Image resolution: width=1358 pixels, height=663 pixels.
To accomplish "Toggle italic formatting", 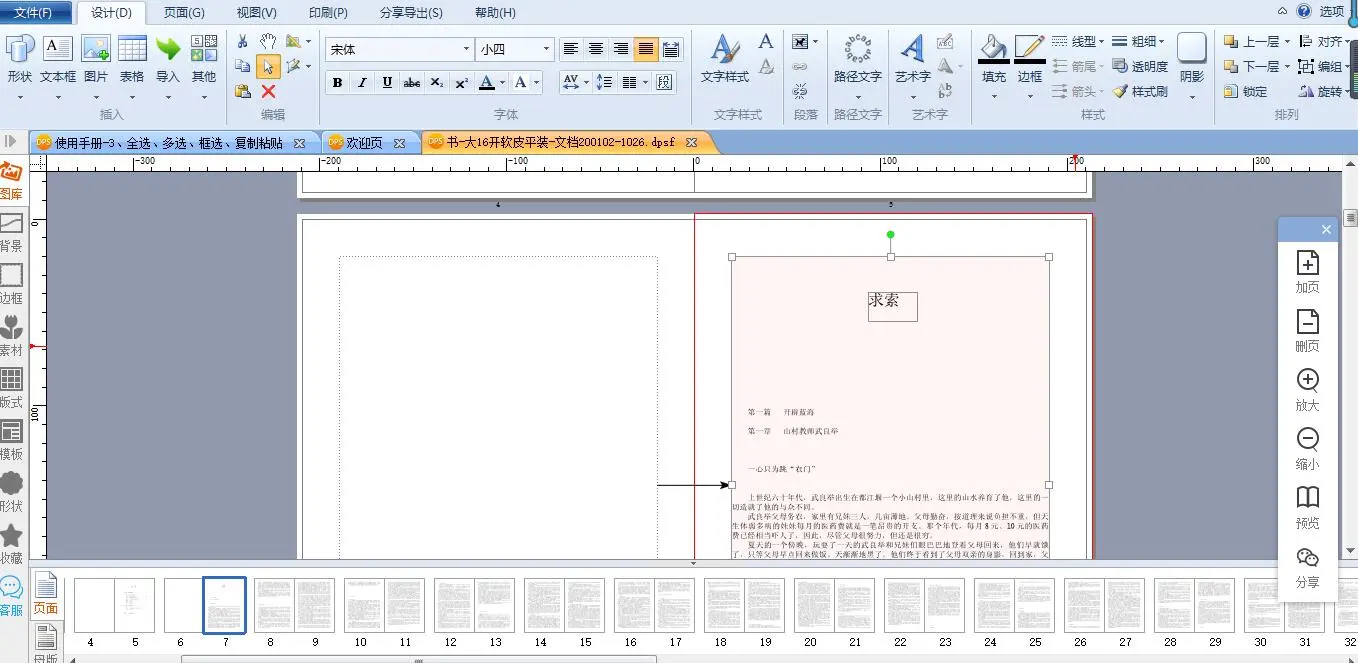I will [362, 83].
